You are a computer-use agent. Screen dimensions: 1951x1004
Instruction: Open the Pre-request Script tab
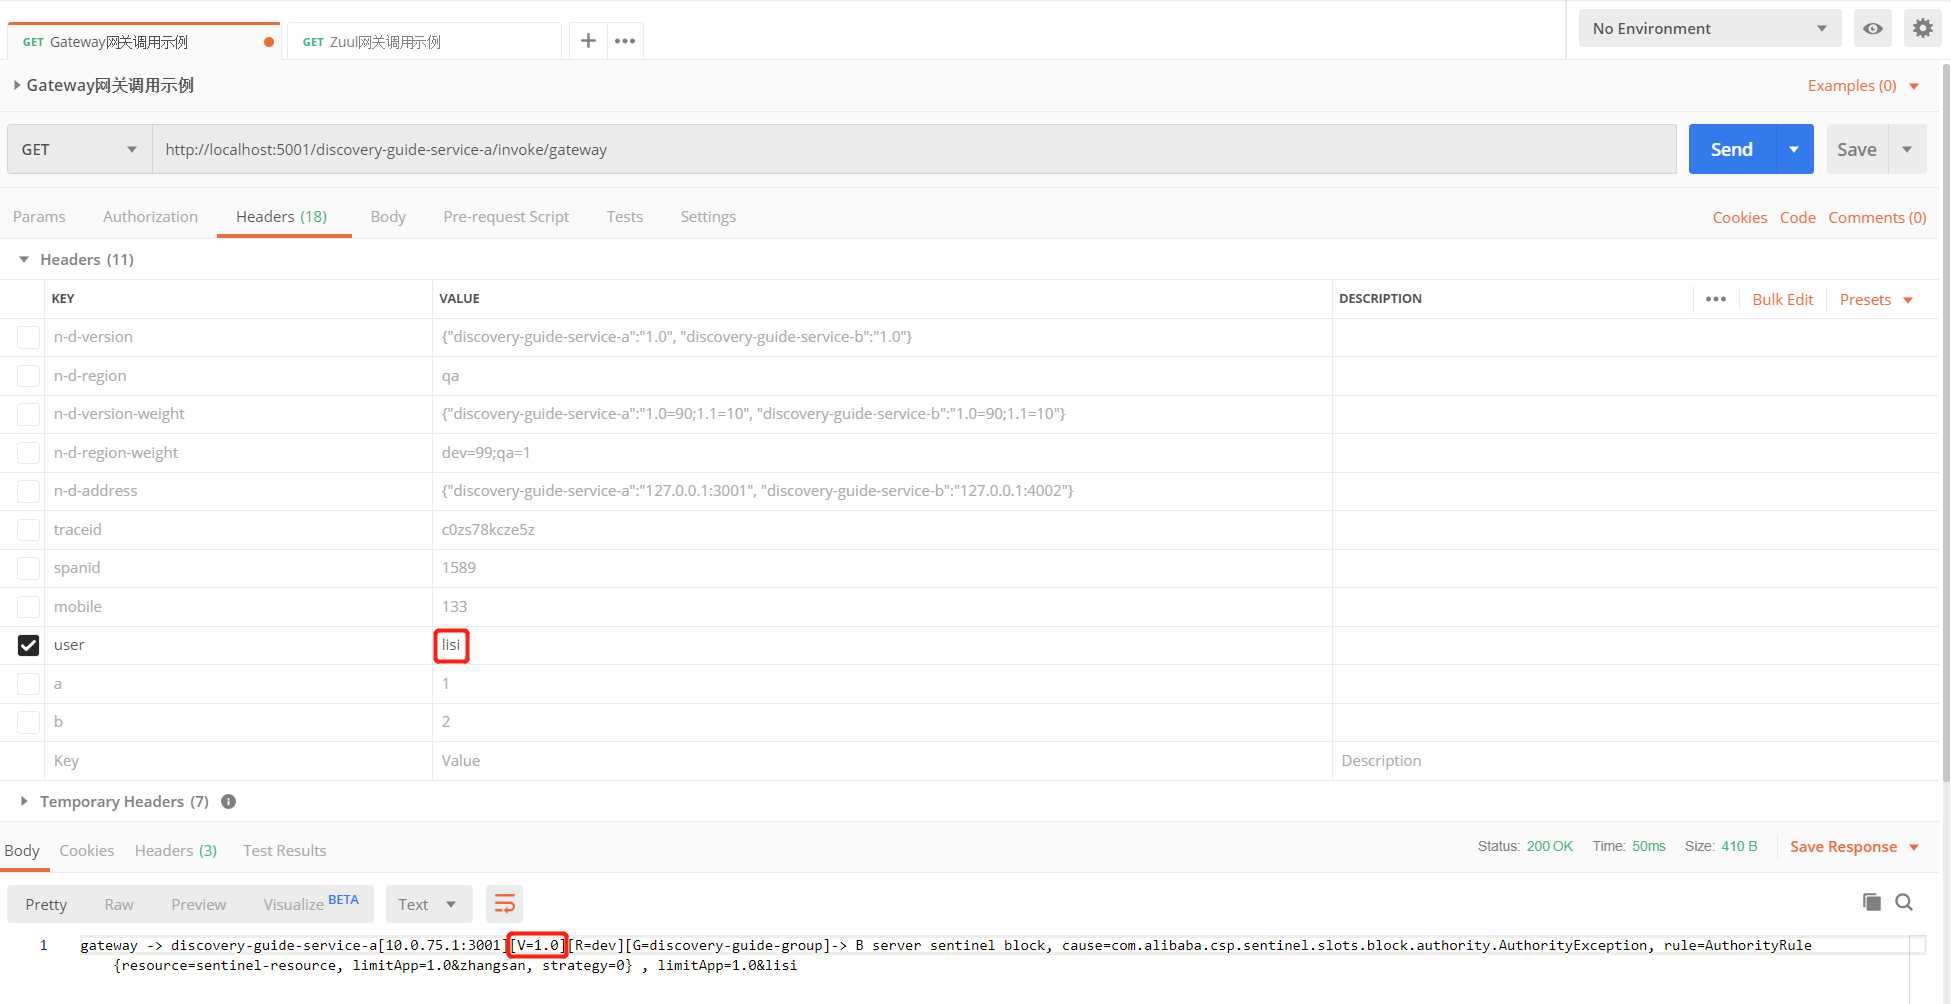[x=506, y=216]
